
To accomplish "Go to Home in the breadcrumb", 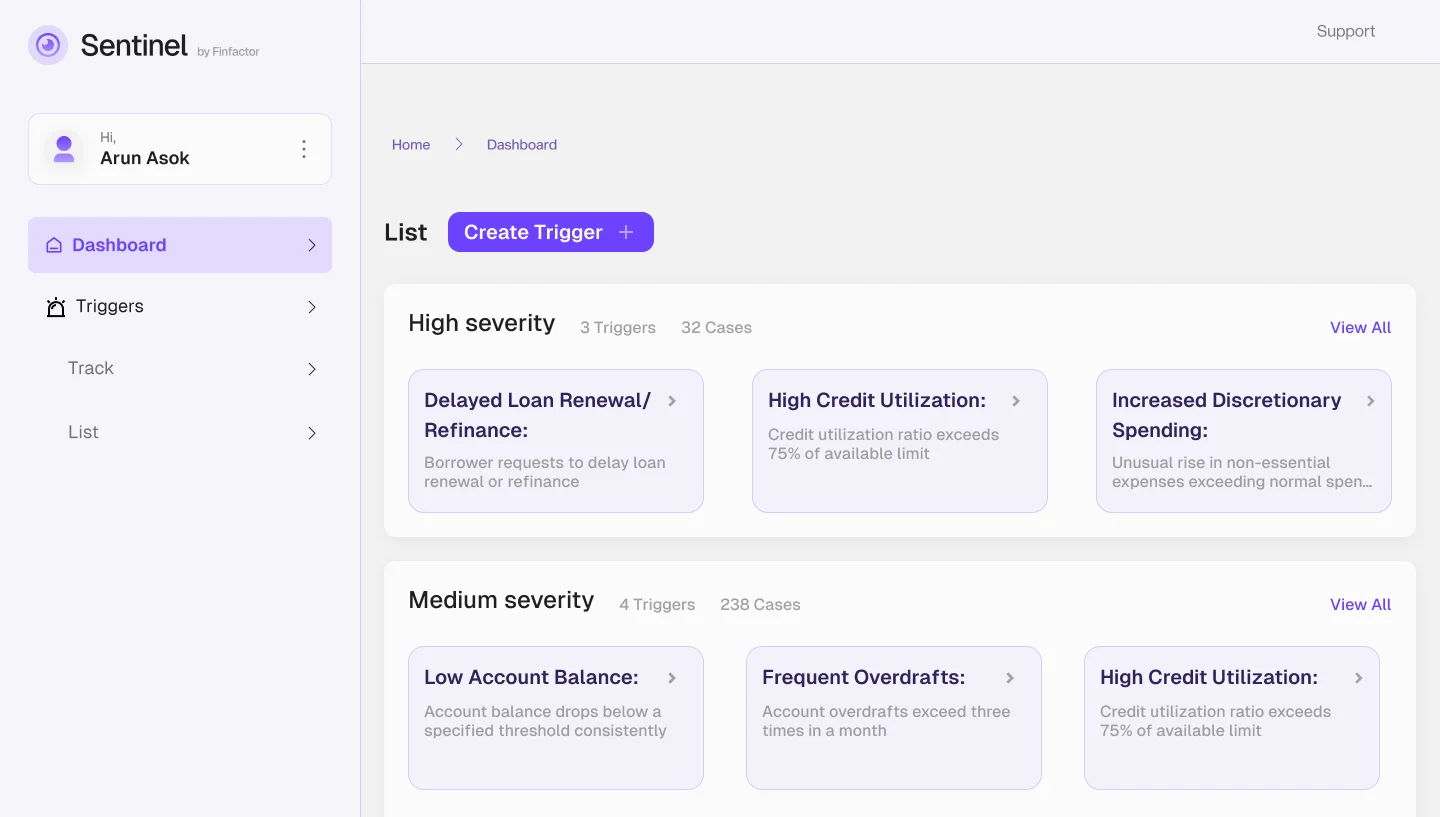I will click(411, 144).
